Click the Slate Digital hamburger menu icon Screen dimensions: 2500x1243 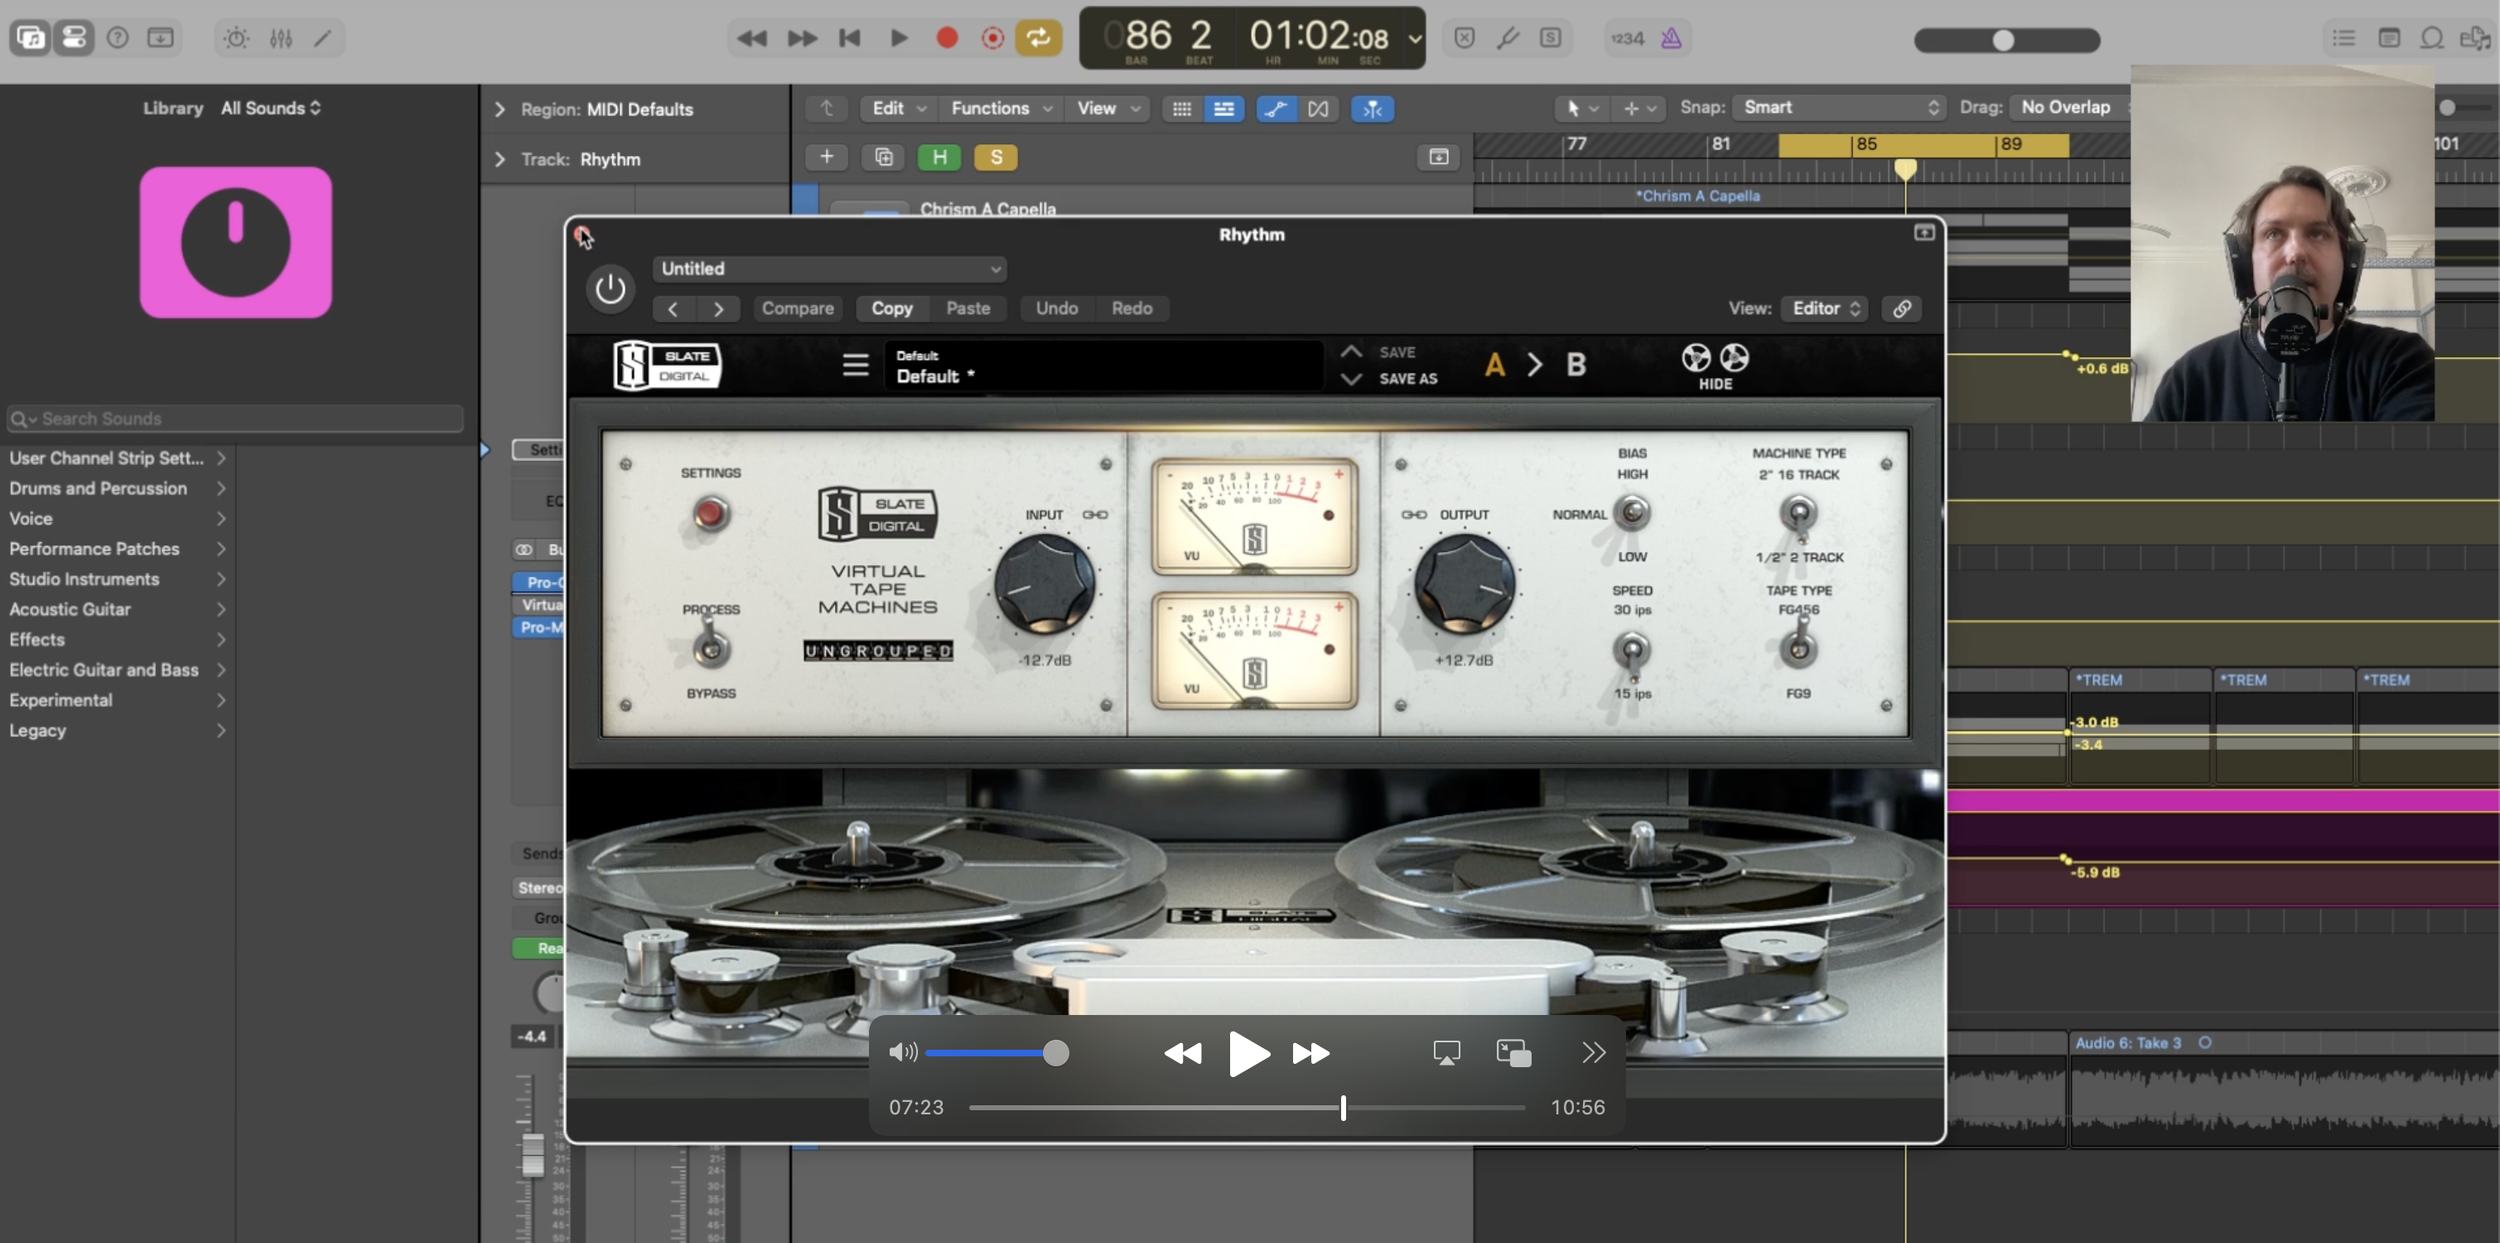pos(855,365)
